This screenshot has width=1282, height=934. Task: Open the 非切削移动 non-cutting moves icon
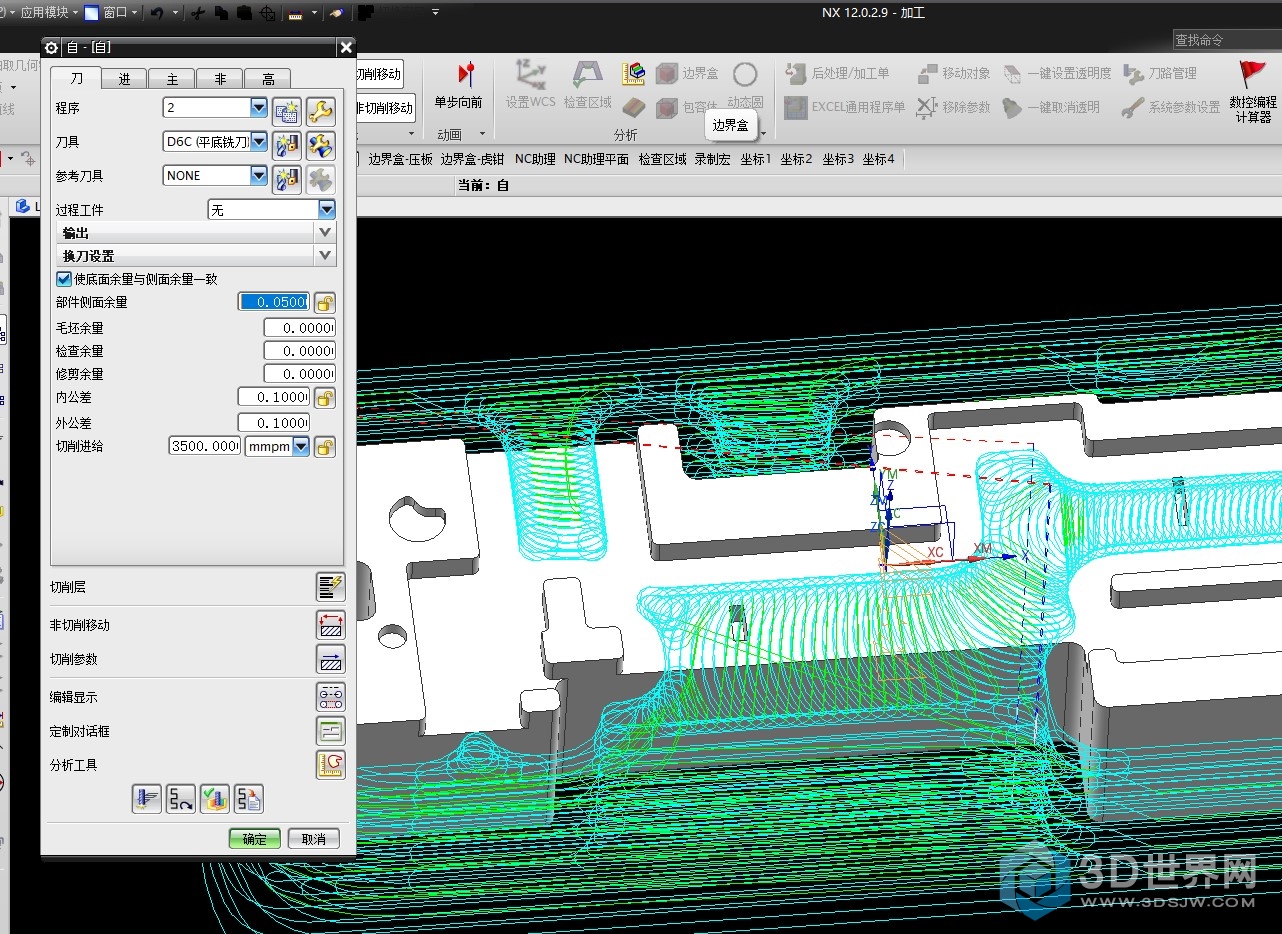[330, 625]
